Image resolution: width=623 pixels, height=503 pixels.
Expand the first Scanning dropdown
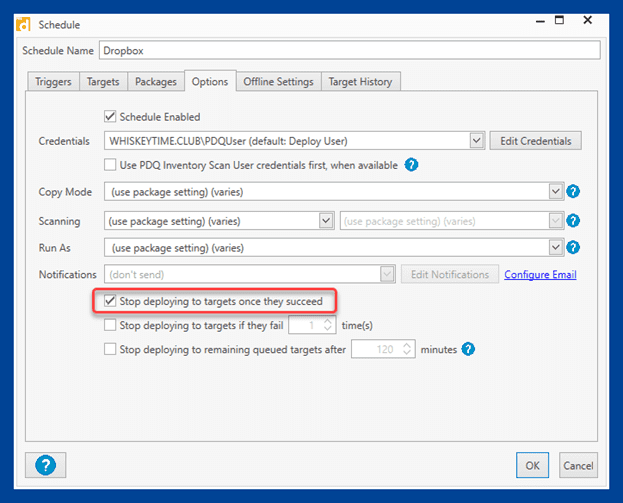[326, 221]
